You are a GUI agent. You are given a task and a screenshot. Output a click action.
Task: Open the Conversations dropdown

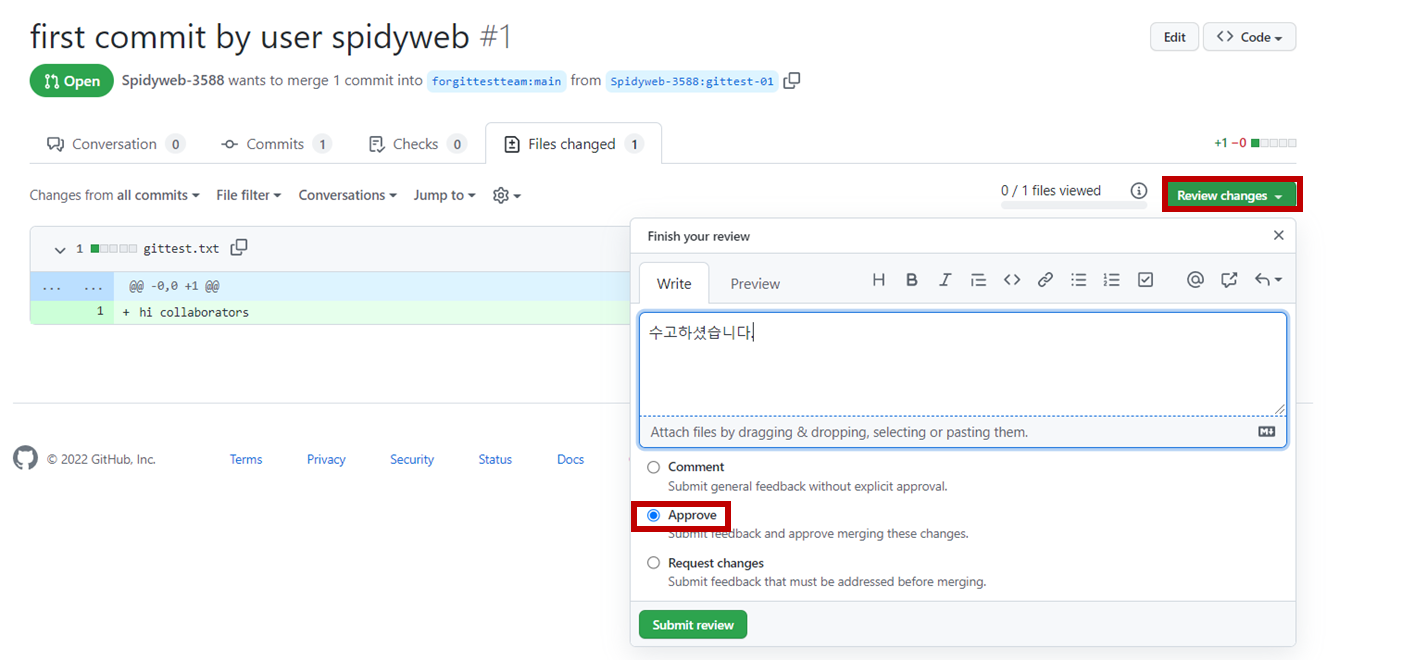pos(347,195)
